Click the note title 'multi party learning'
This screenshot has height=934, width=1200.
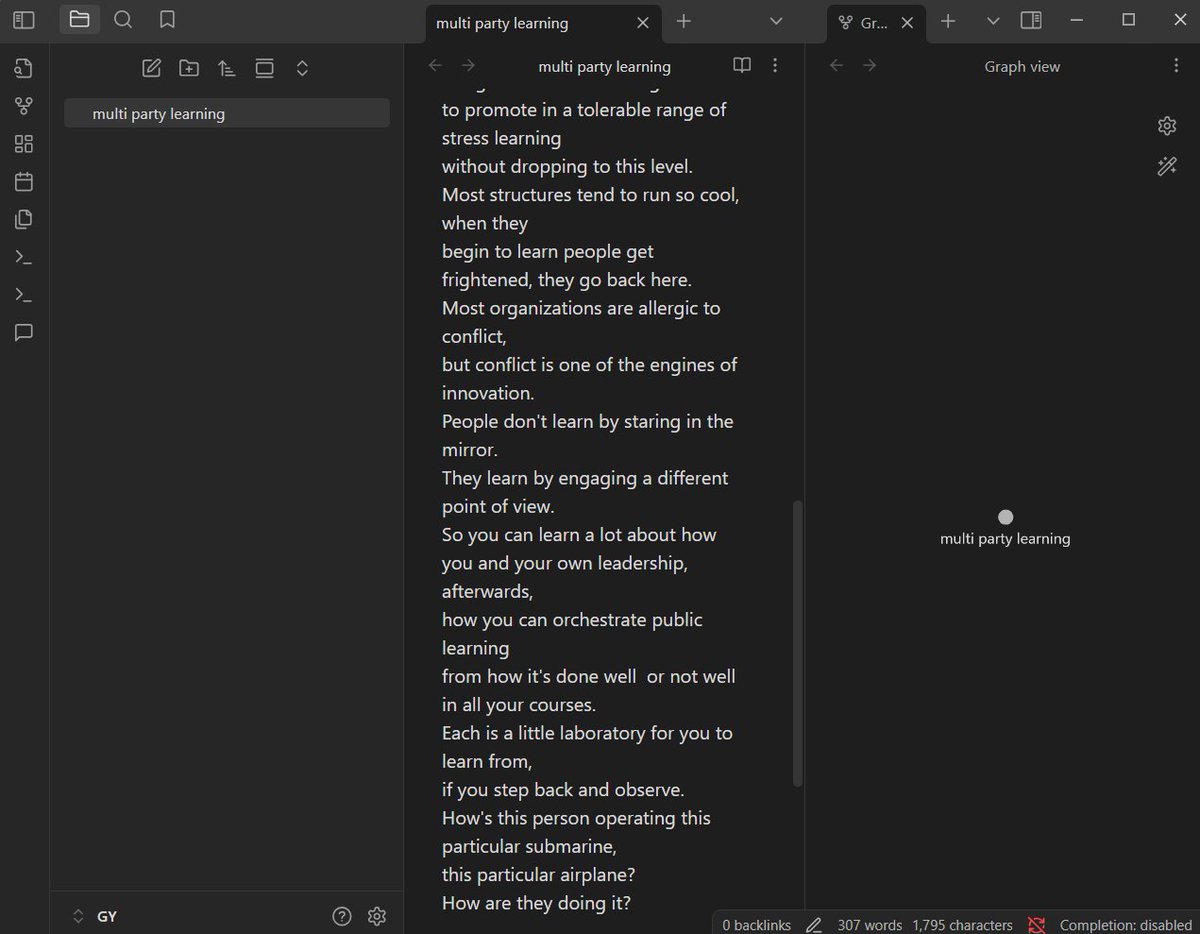point(604,67)
